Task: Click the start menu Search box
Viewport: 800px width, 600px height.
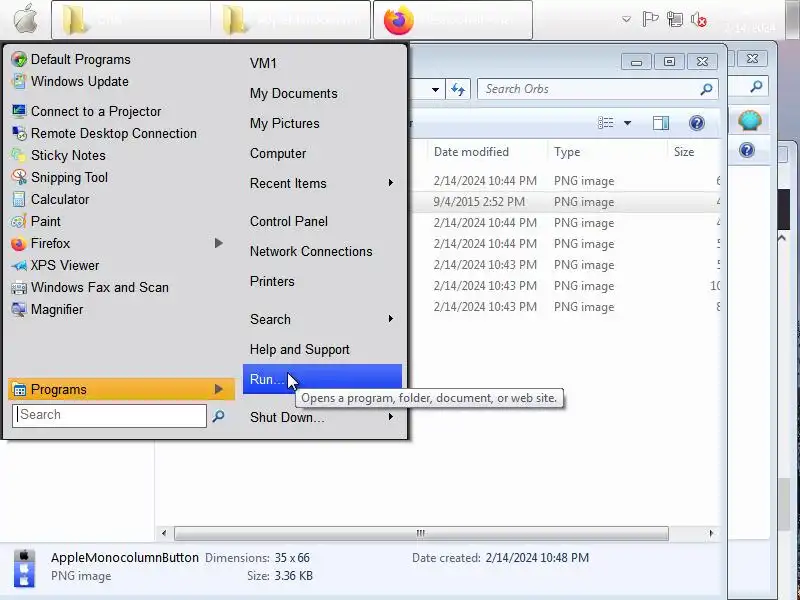Action: tap(109, 415)
